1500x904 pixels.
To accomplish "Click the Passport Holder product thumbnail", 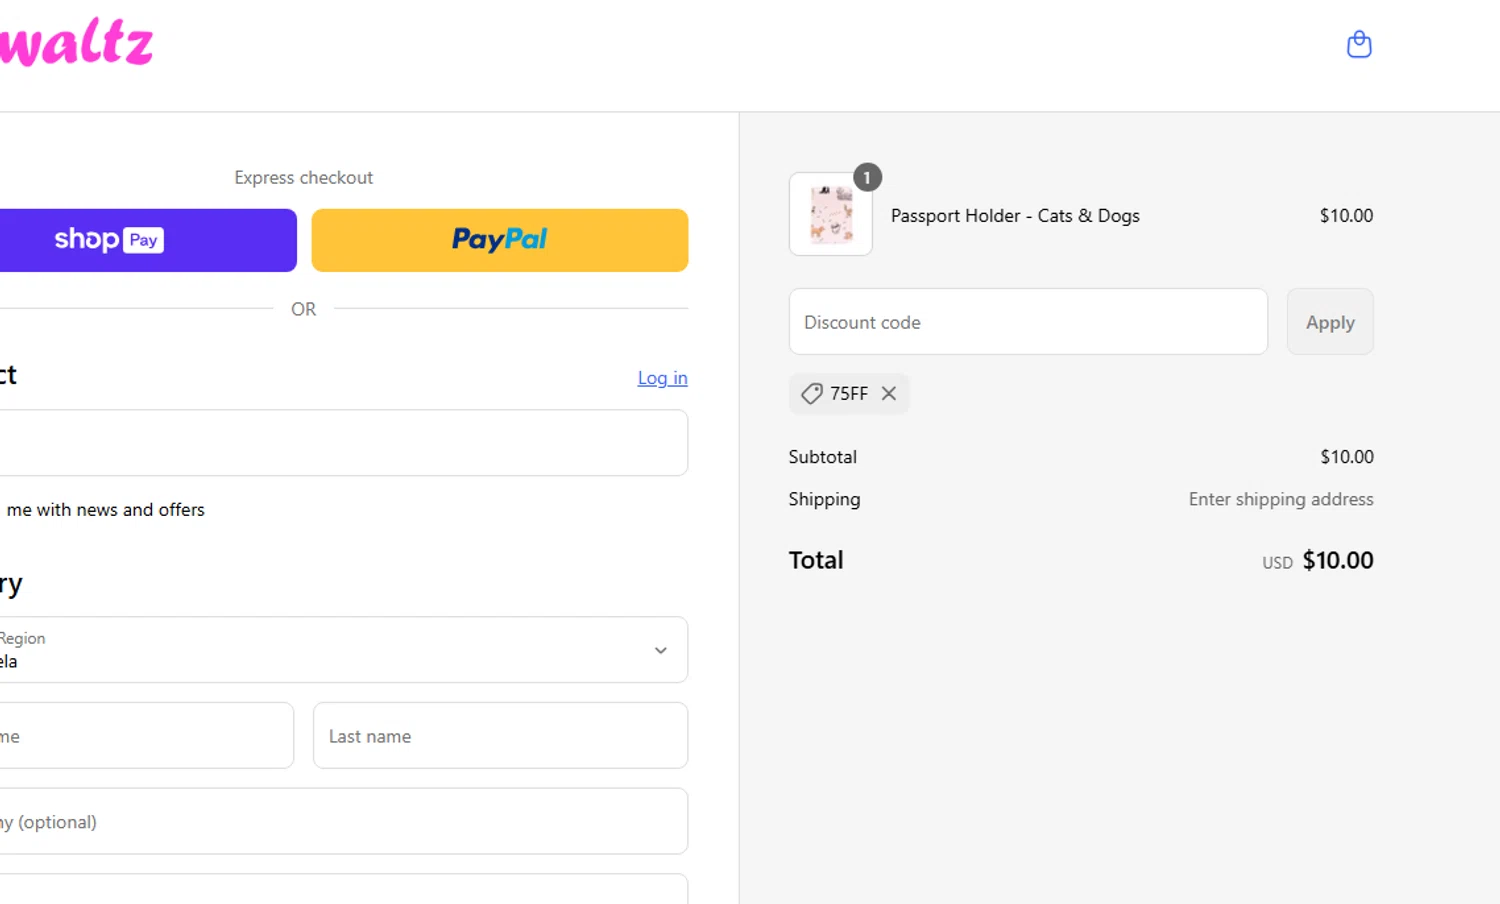I will click(x=830, y=215).
